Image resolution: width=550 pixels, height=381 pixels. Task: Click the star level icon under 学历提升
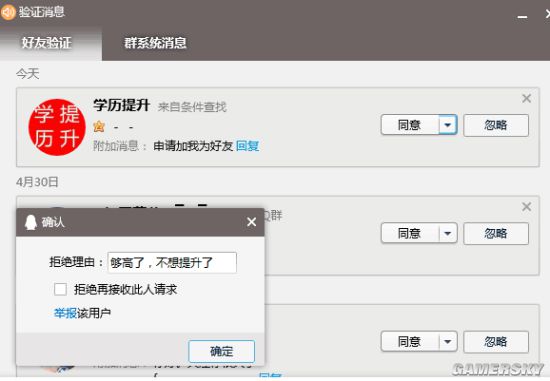pyautogui.click(x=99, y=126)
